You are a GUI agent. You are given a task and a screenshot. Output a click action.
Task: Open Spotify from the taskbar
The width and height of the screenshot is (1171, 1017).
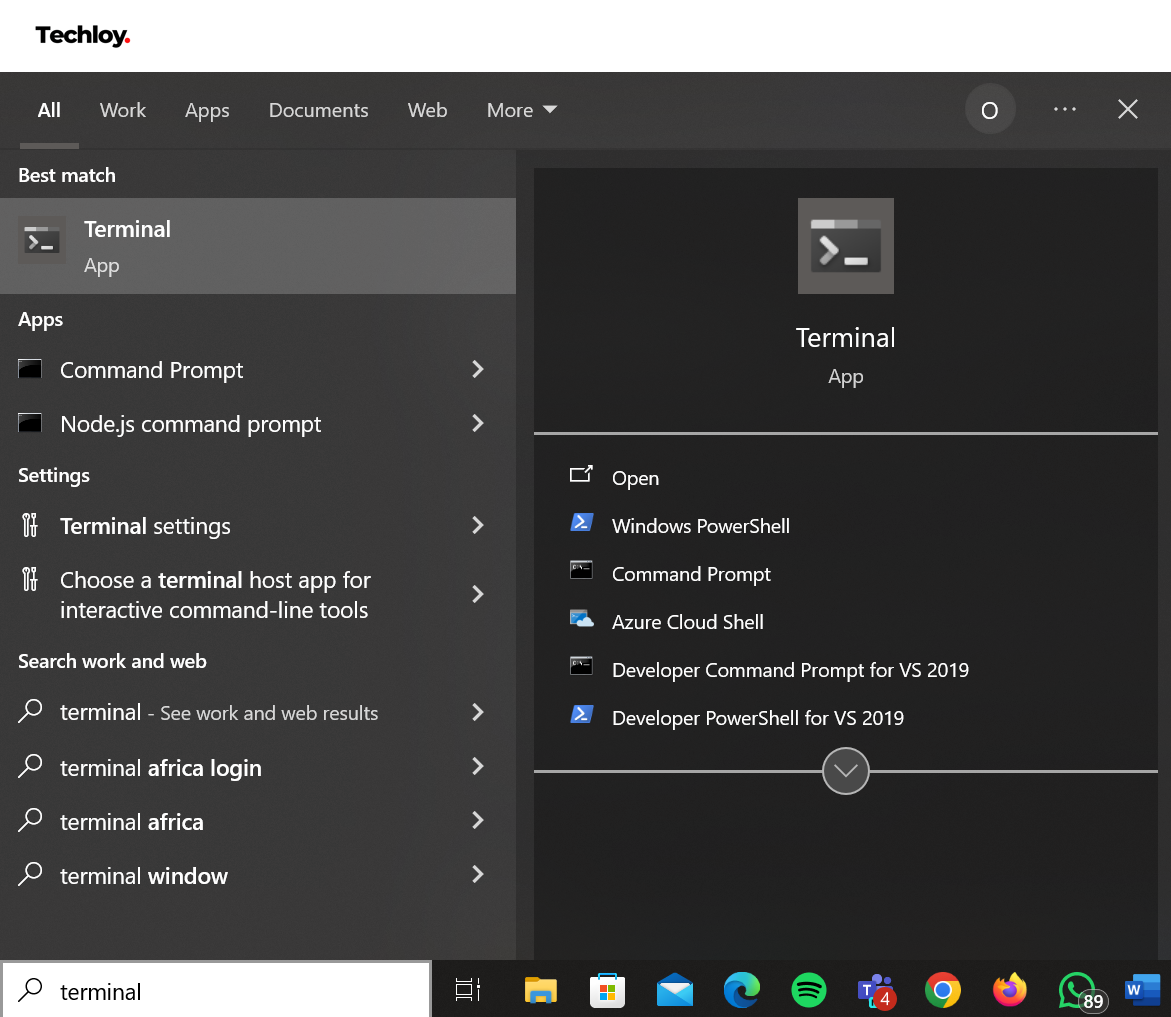809,990
